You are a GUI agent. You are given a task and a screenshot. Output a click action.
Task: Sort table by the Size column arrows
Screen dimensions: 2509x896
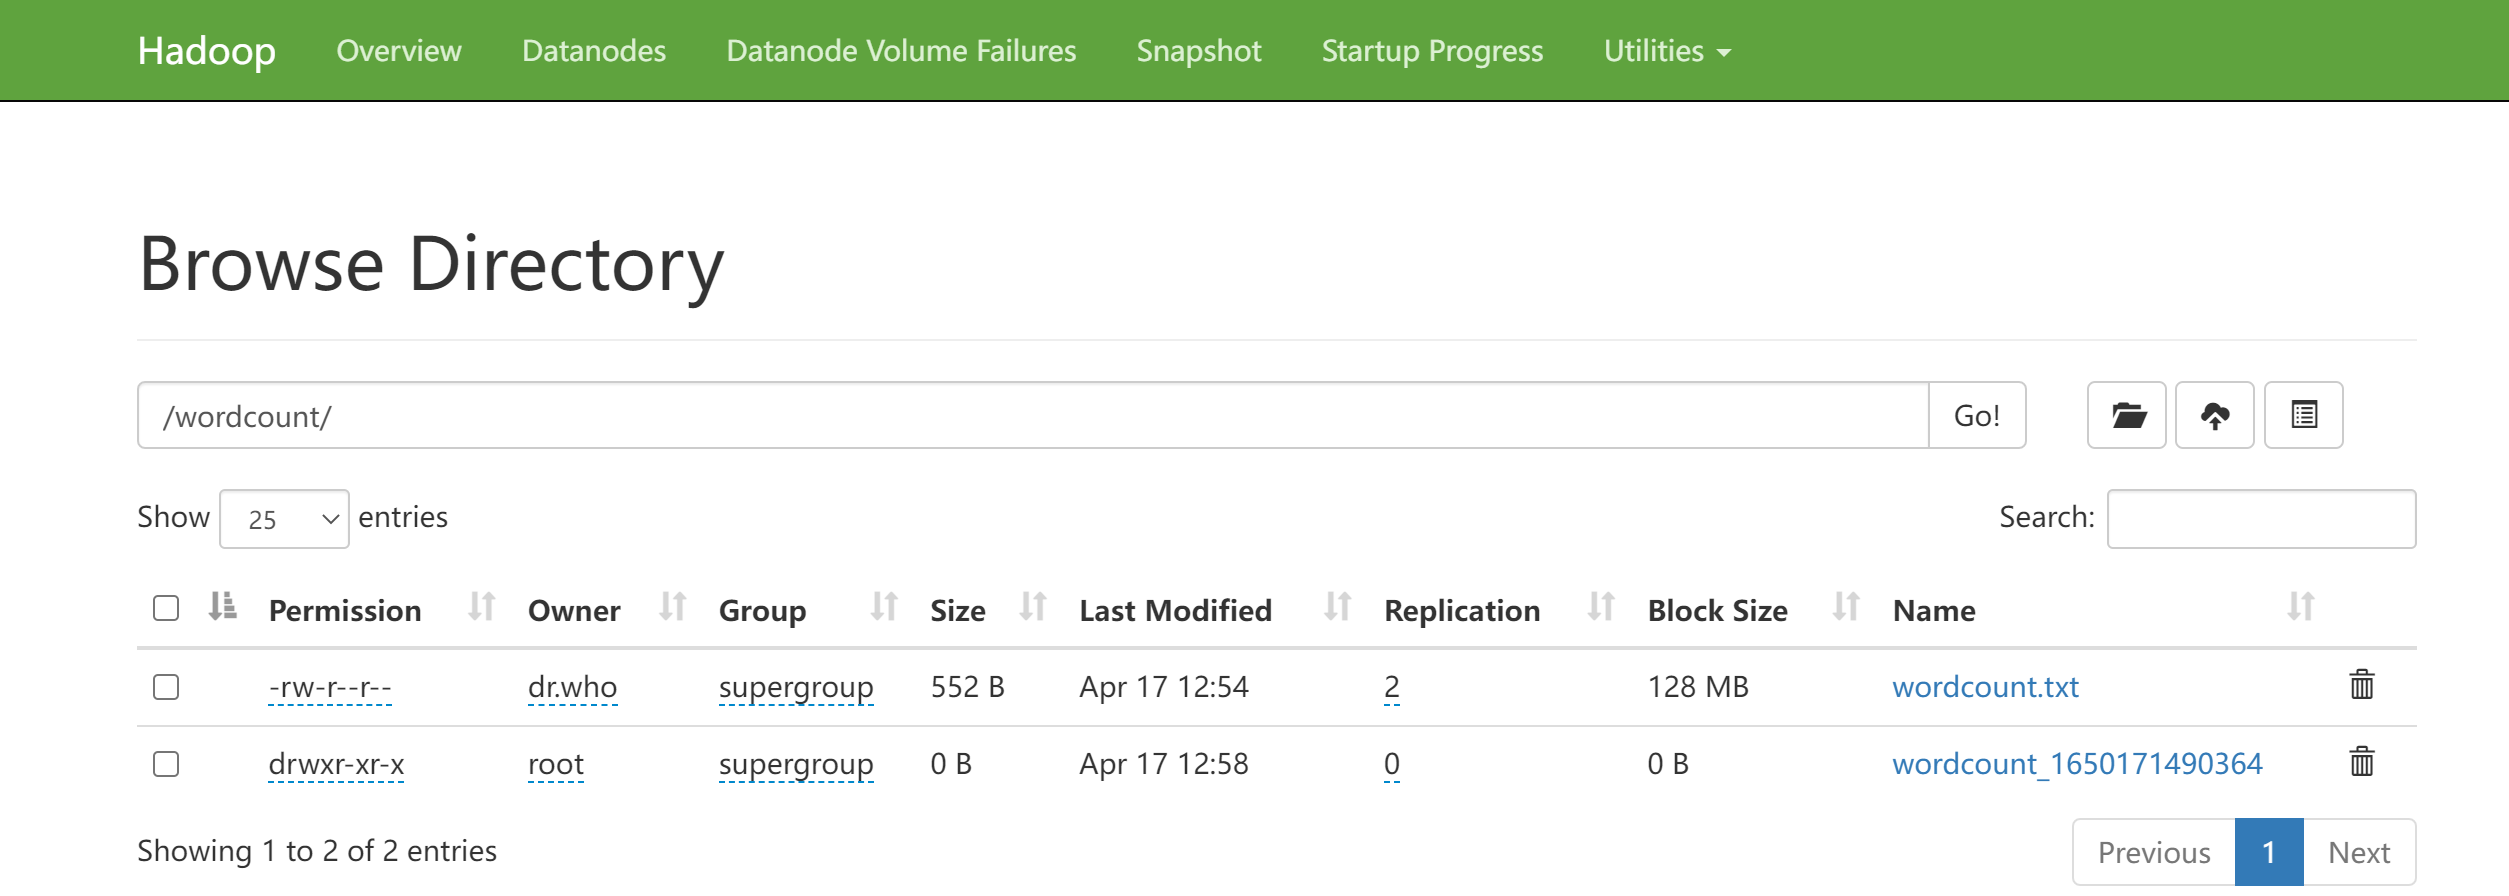[x=1032, y=607]
